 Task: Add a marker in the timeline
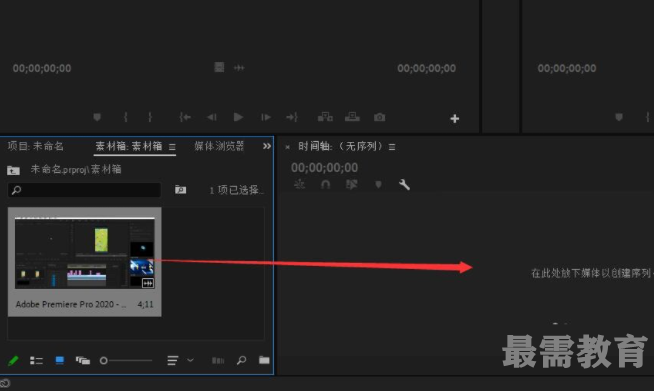click(x=378, y=184)
